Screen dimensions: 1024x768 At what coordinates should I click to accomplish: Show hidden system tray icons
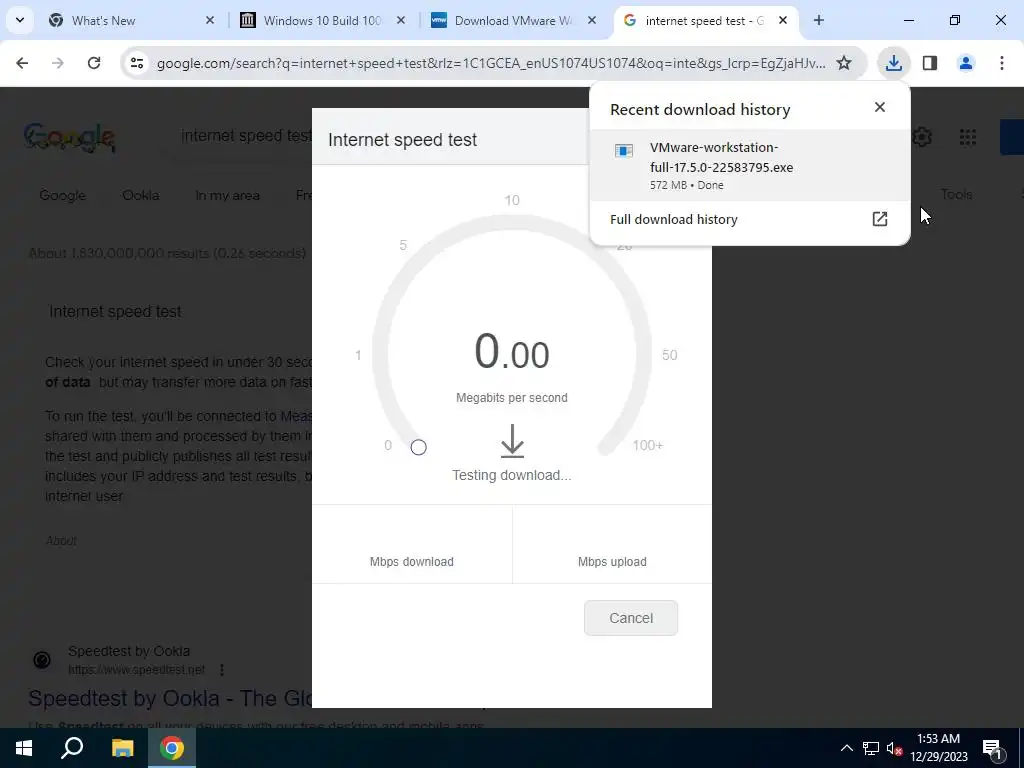[x=846, y=748]
